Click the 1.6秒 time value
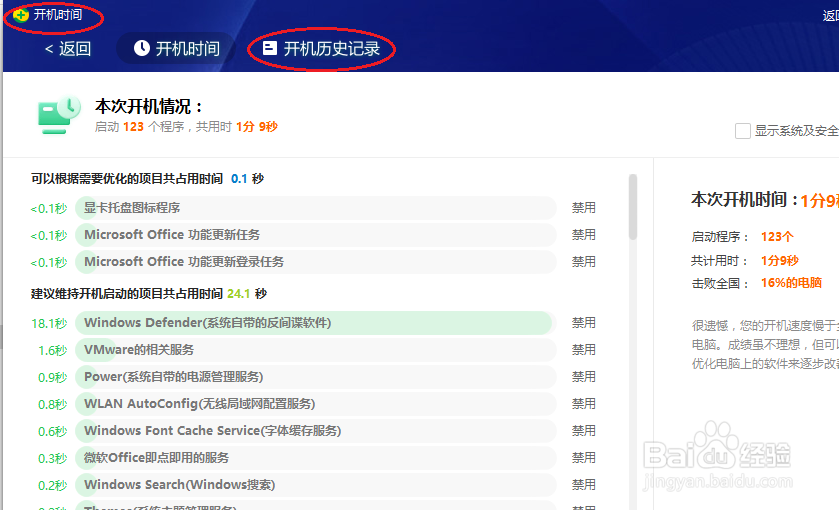This screenshot has width=839, height=510. click(52, 351)
